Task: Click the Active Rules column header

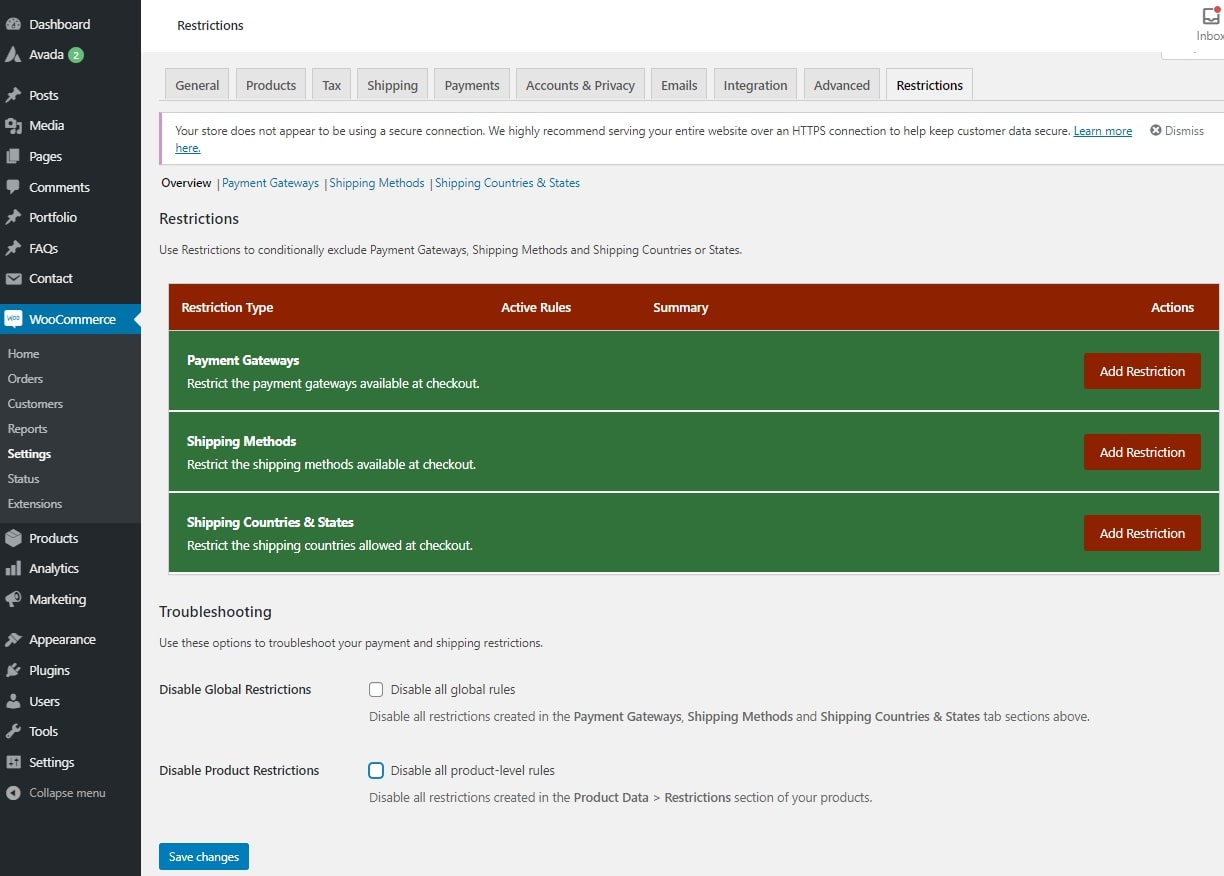Action: [536, 308]
